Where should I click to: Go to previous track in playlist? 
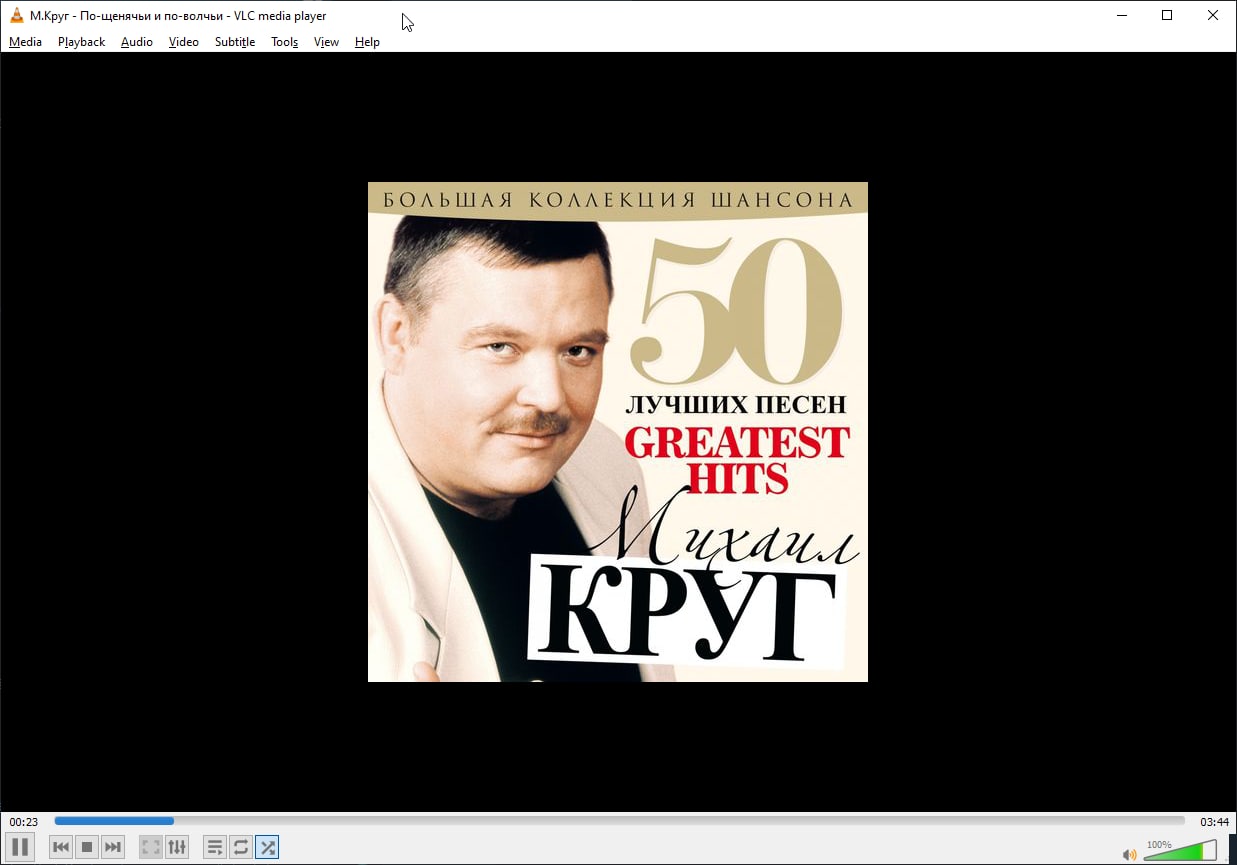61,847
